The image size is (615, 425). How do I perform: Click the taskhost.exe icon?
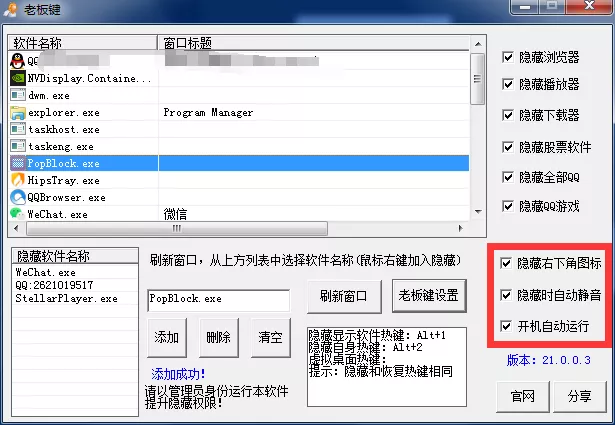[x=18, y=129]
